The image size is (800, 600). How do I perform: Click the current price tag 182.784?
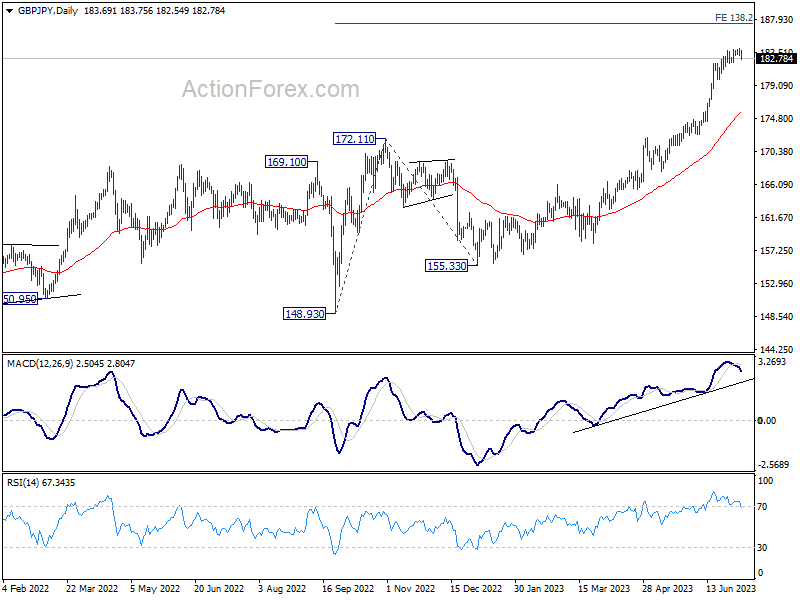coord(776,59)
